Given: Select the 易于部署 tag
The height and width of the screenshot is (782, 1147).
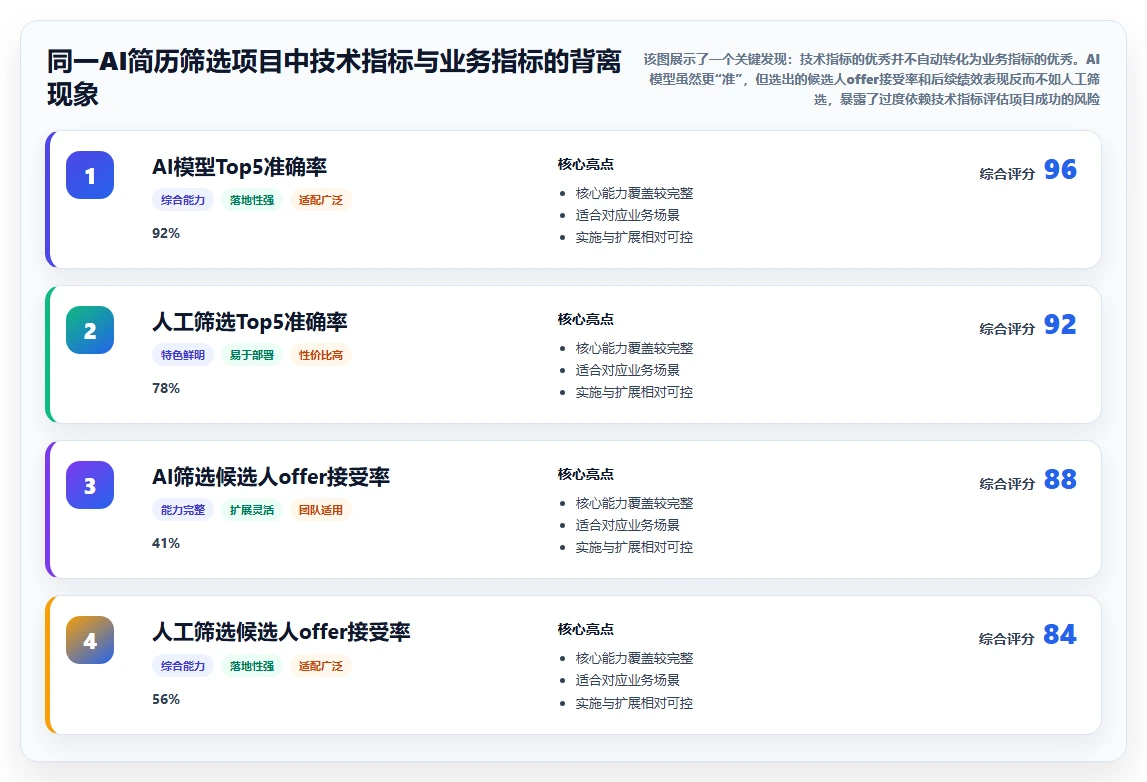Looking at the screenshot, I should click(x=252, y=356).
